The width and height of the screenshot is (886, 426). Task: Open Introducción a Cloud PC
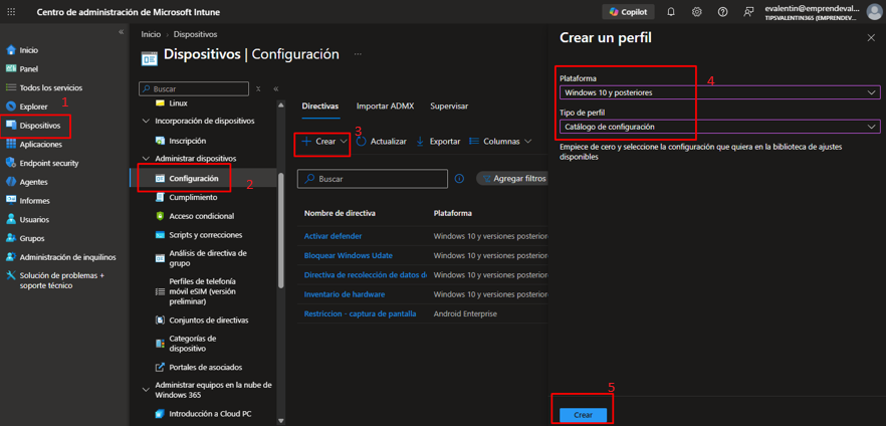(x=210, y=414)
